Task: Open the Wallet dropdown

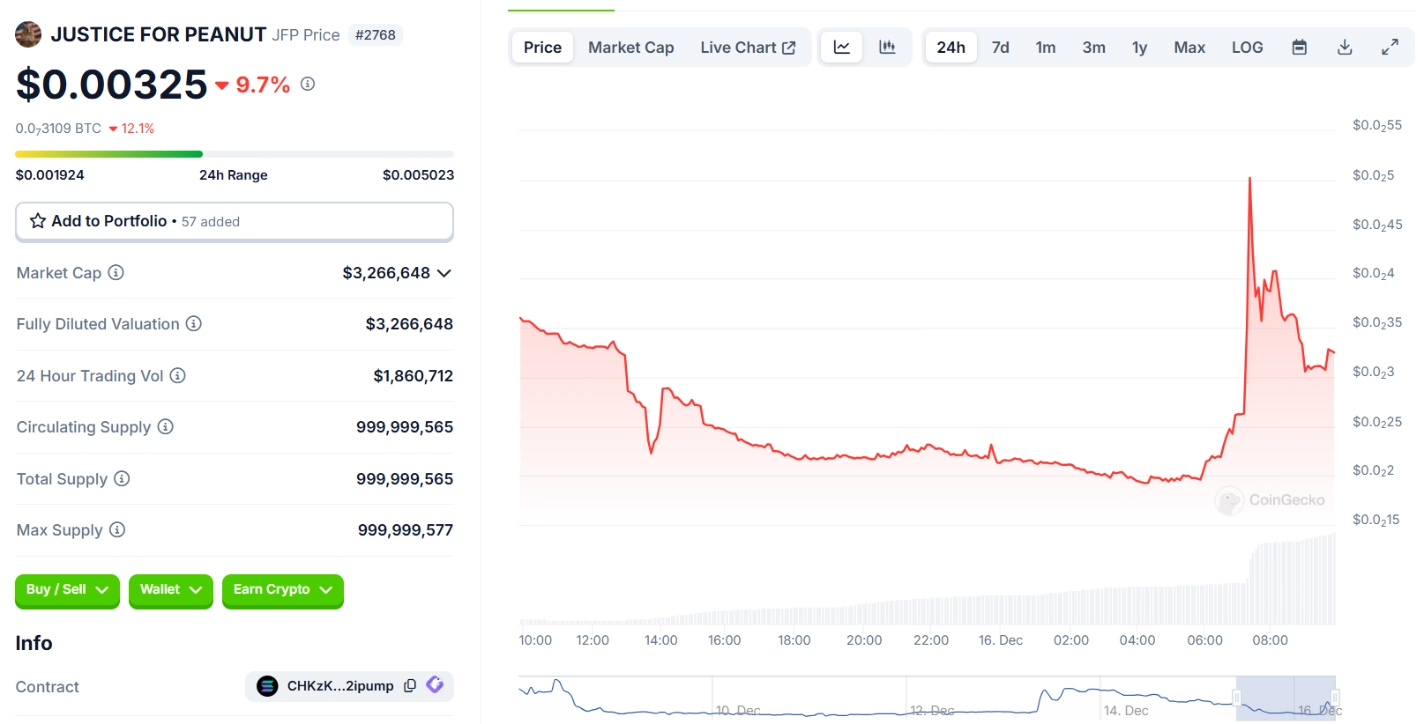Action: [x=171, y=590]
